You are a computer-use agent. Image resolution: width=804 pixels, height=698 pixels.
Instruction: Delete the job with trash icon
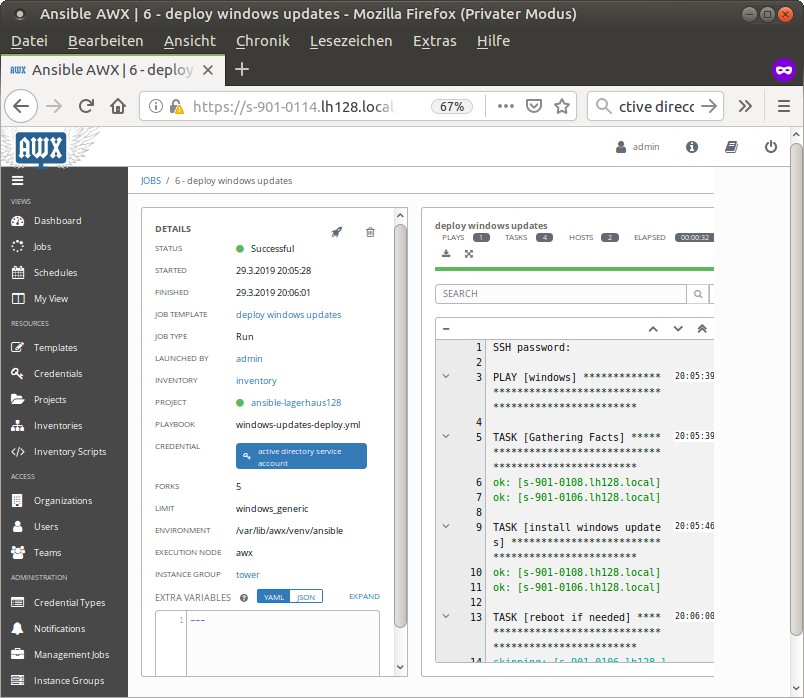click(370, 232)
